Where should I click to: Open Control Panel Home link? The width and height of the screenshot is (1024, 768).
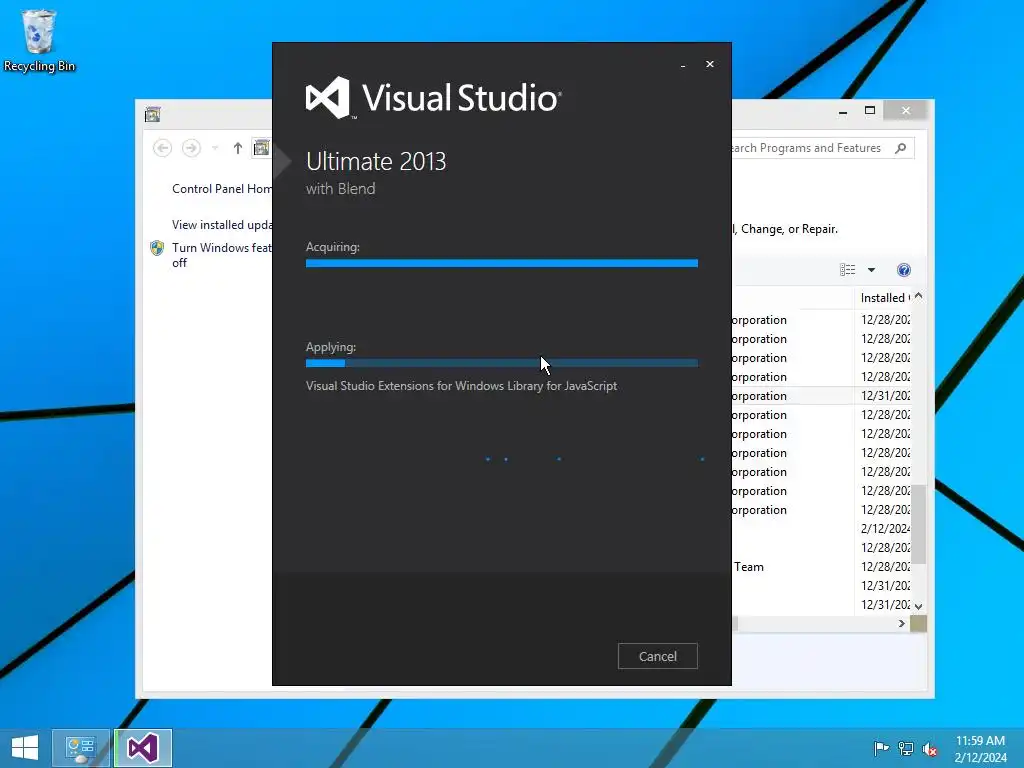tap(222, 189)
